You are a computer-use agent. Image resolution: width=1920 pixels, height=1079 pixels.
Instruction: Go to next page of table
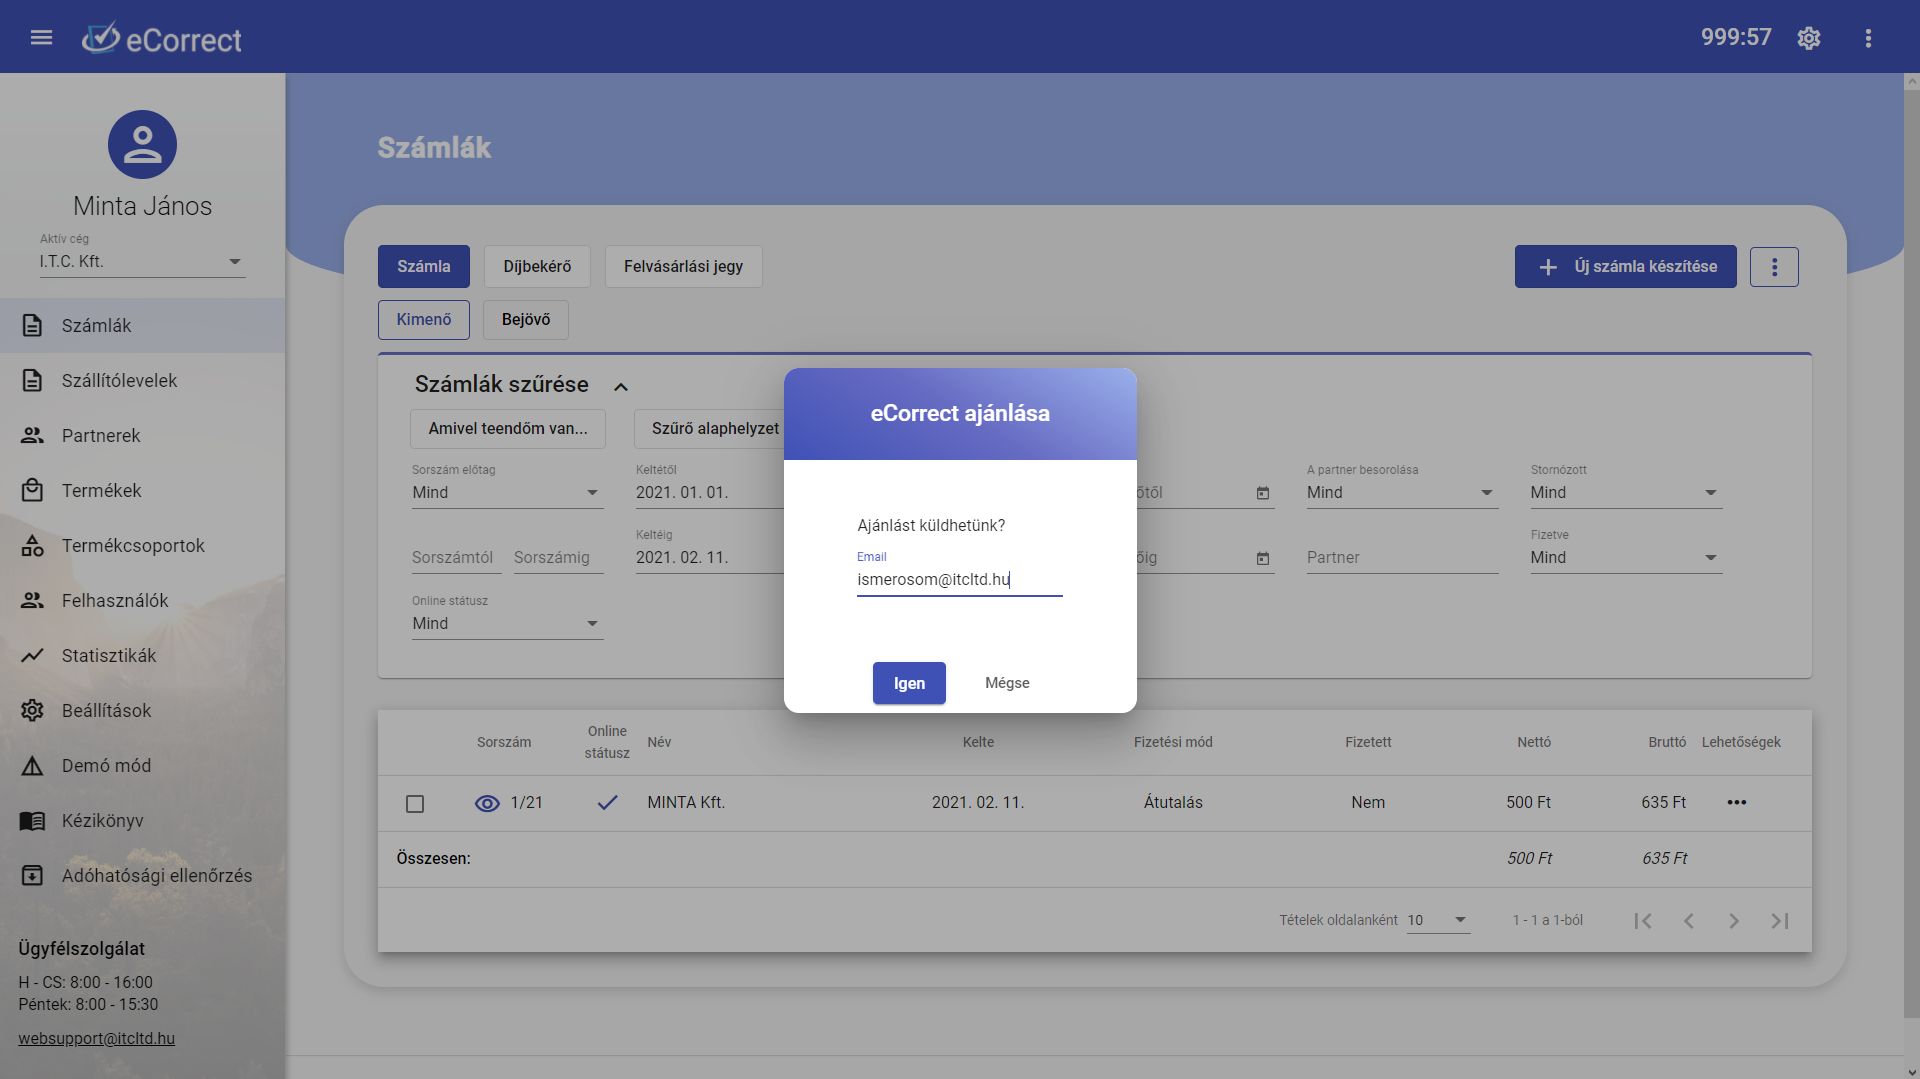1734,920
